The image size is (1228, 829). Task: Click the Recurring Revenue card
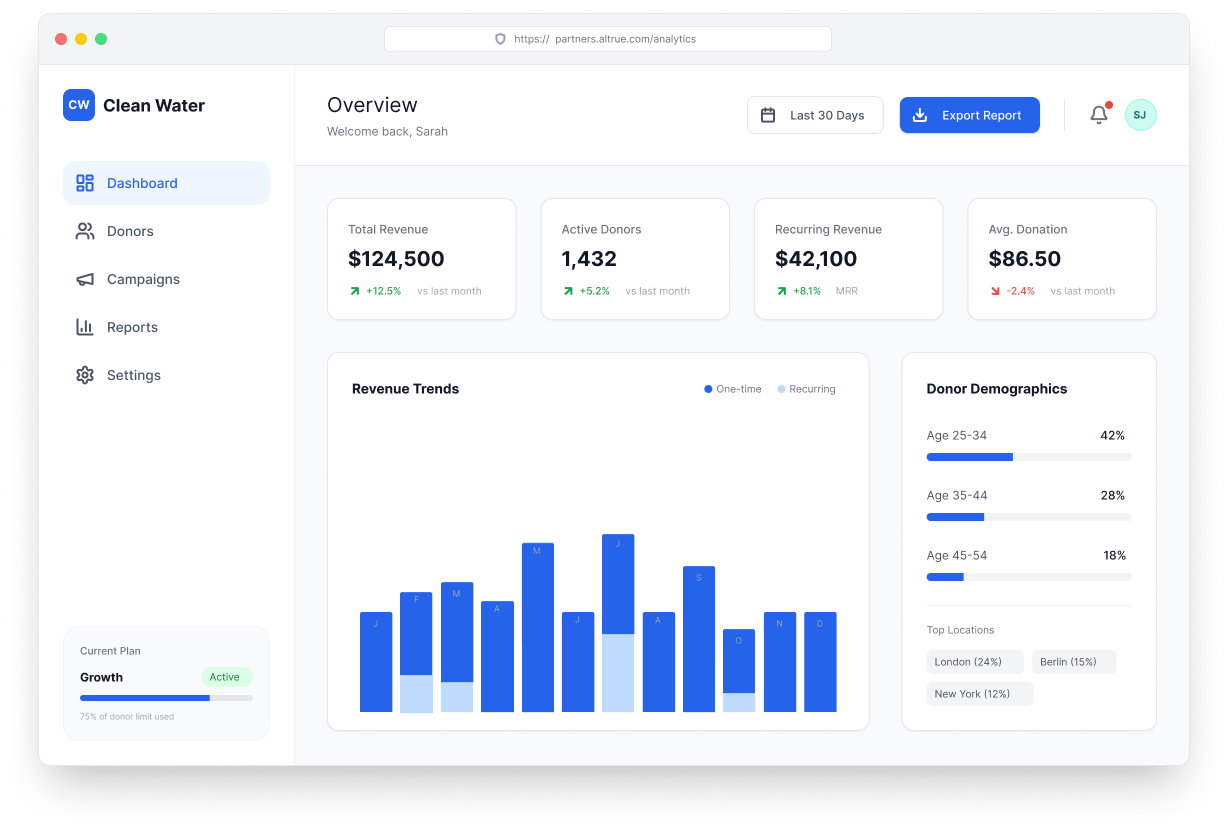coord(849,259)
